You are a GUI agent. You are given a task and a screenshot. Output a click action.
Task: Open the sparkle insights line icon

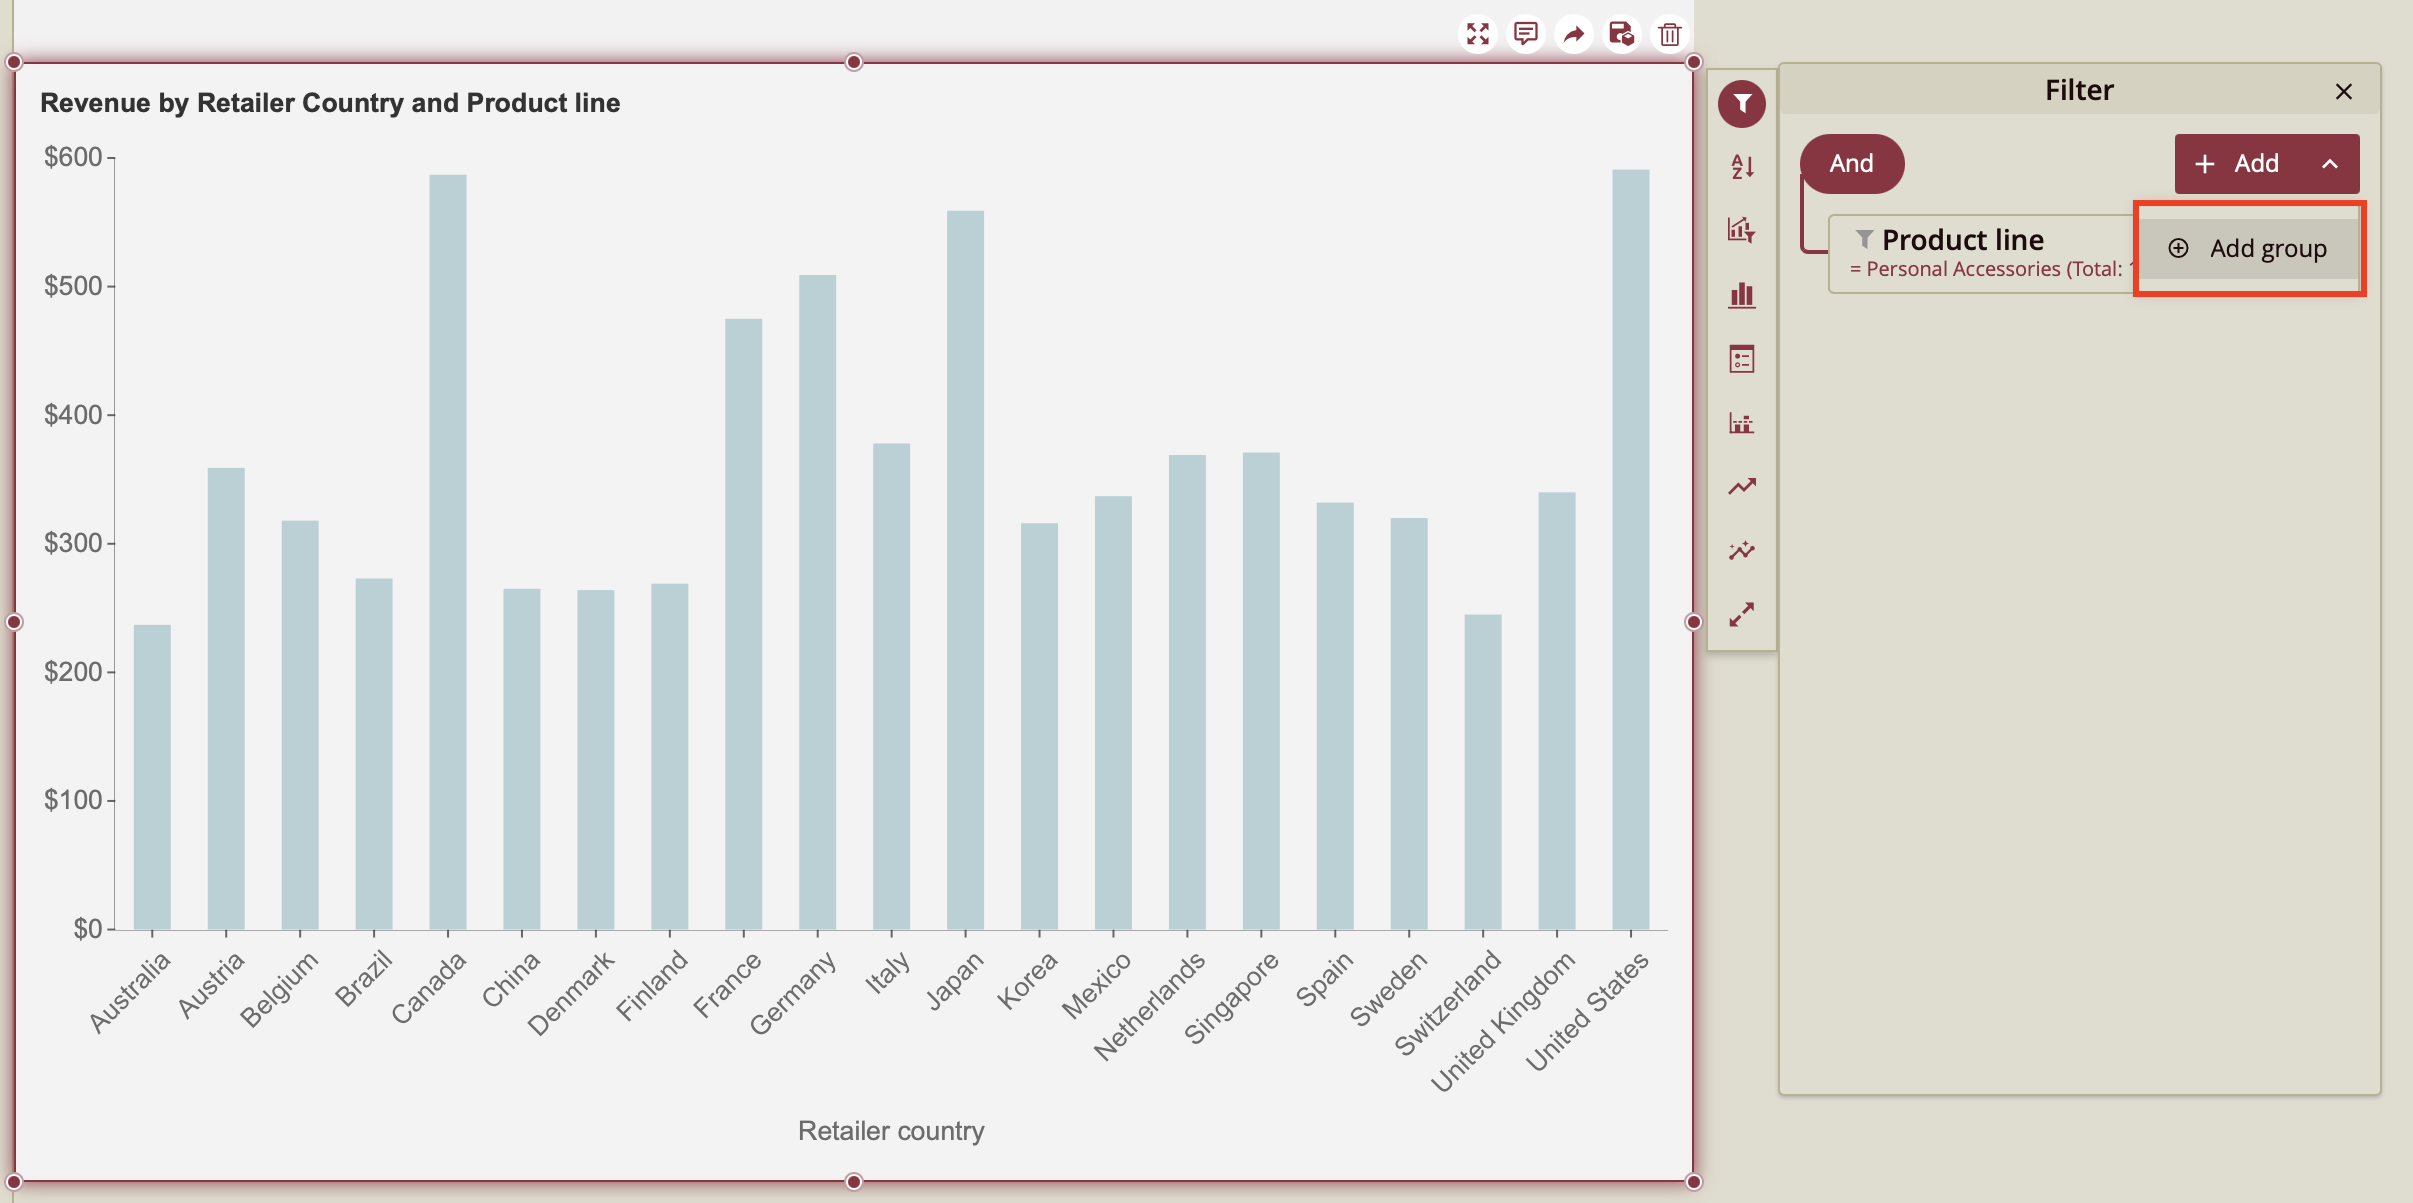click(1742, 551)
